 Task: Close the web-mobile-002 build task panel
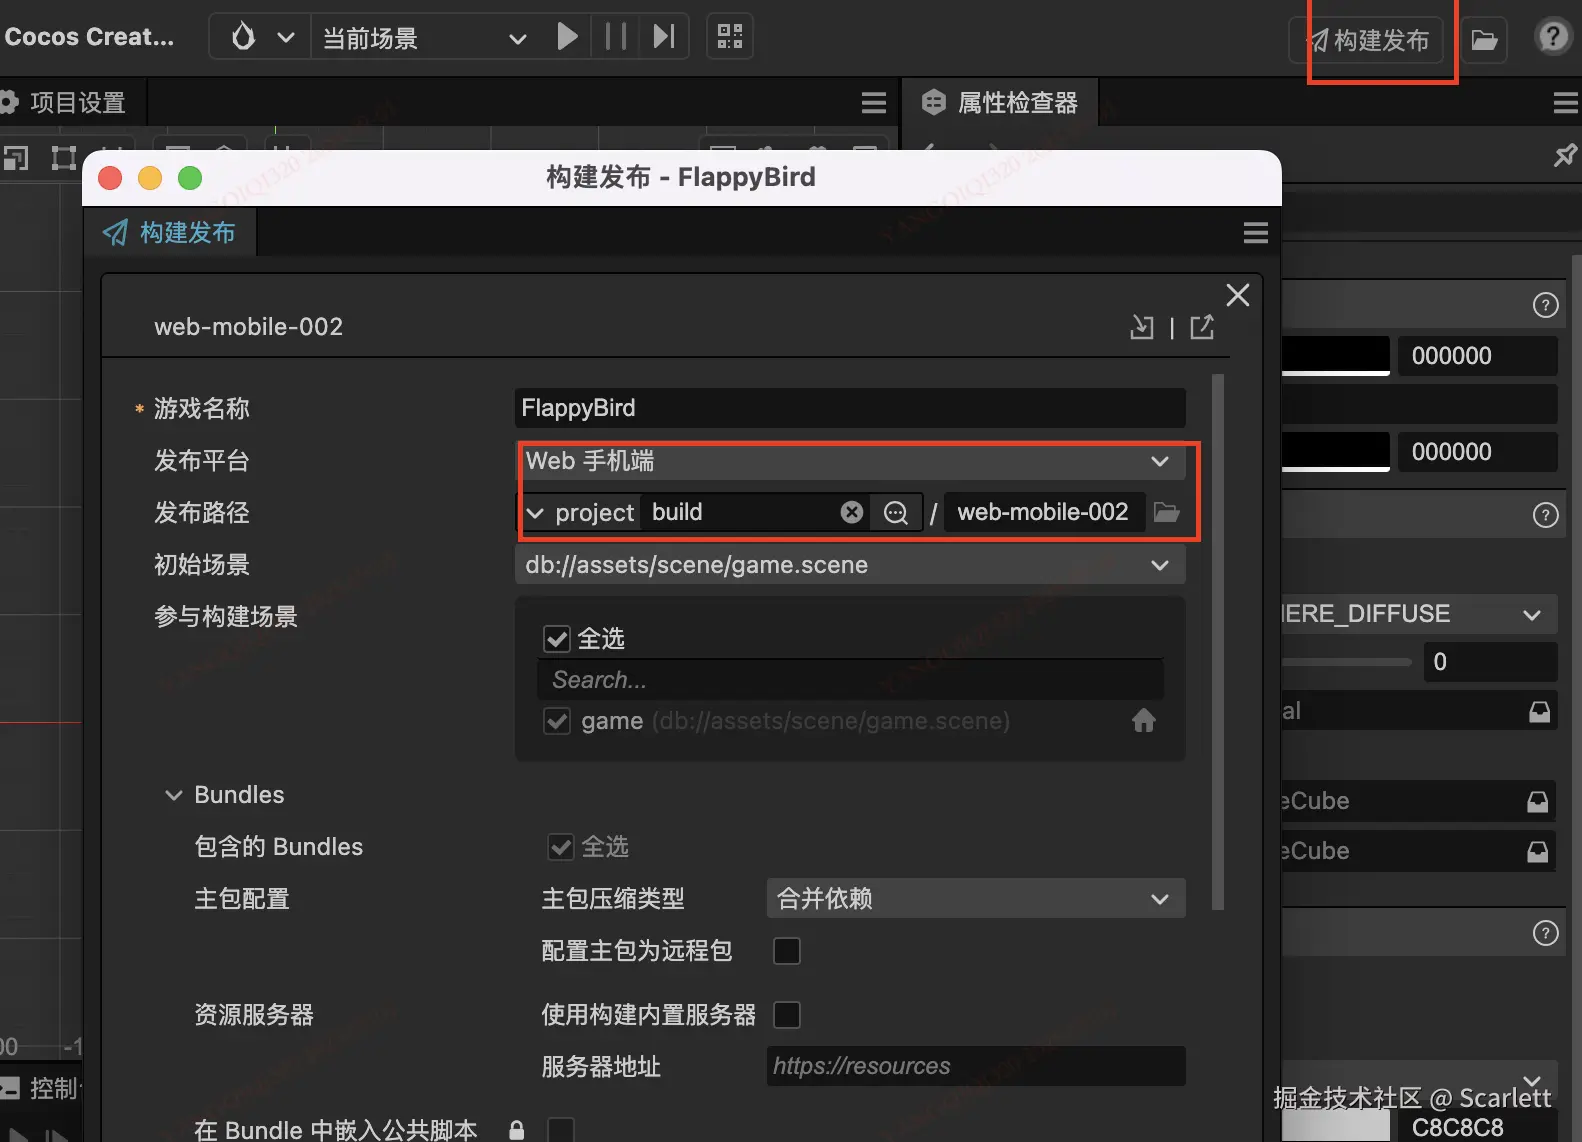pyautogui.click(x=1238, y=295)
